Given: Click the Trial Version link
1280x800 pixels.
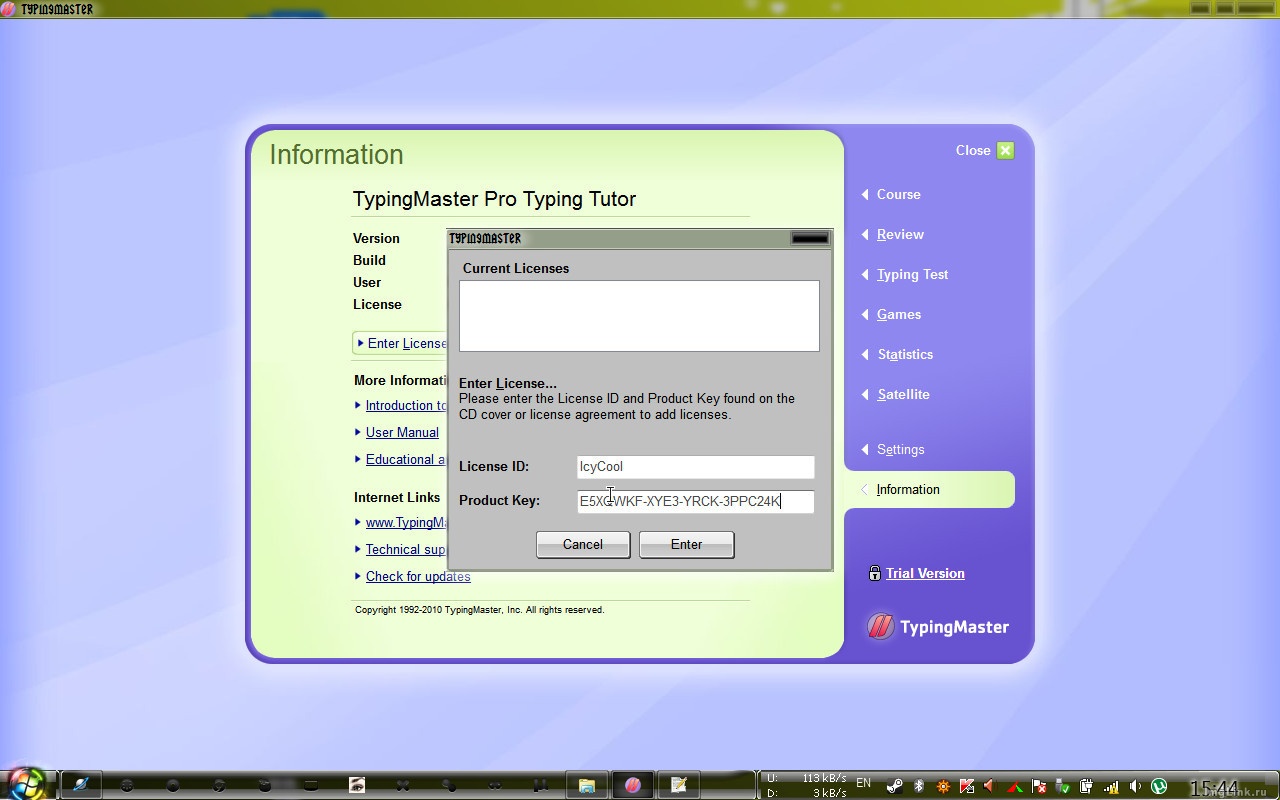Looking at the screenshot, I should 925,573.
